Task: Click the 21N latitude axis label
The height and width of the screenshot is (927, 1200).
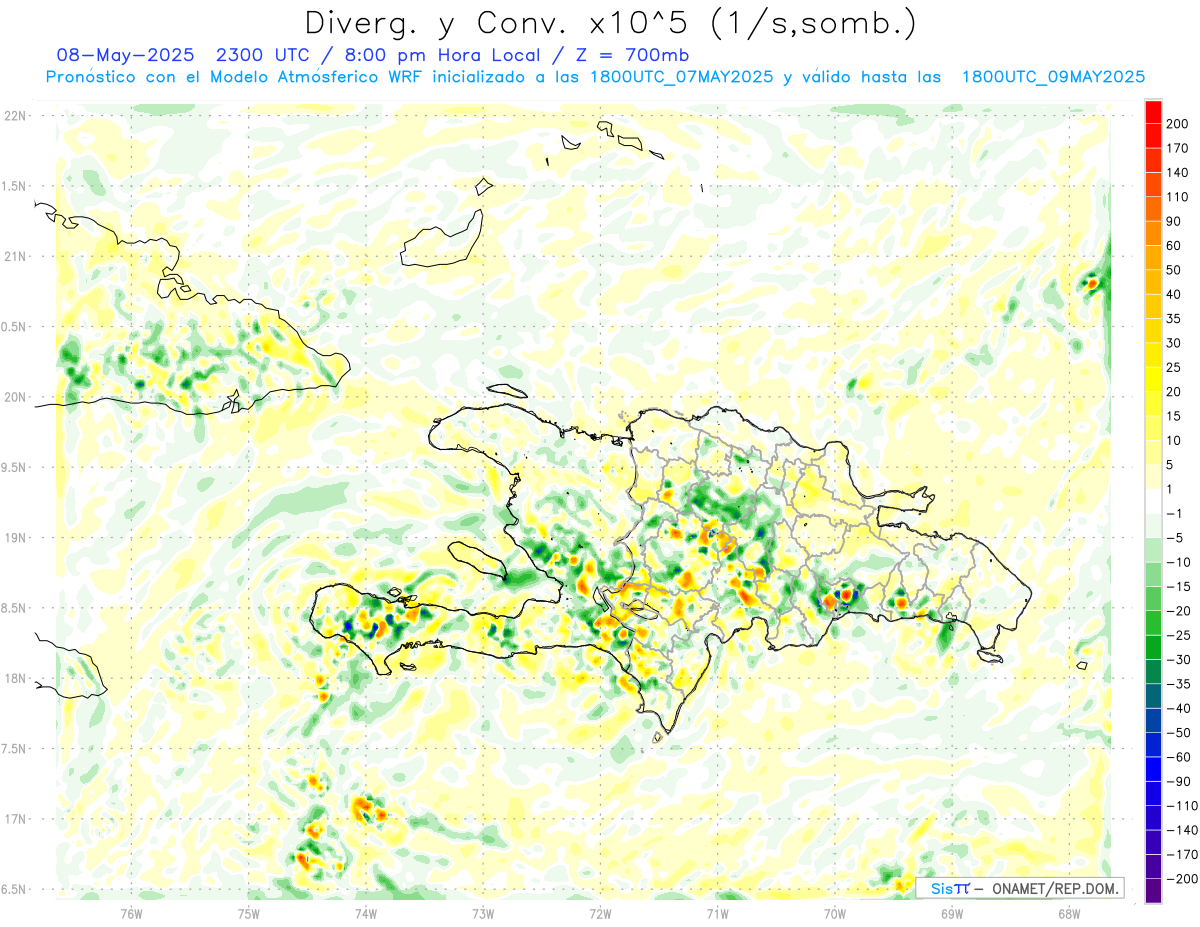Action: (14, 256)
